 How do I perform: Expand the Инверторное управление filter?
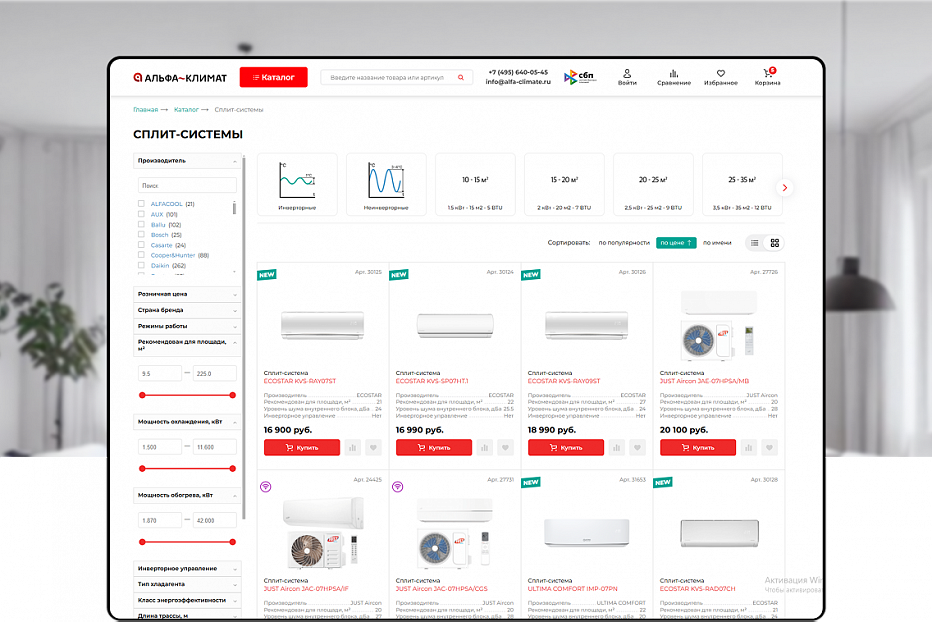(187, 568)
